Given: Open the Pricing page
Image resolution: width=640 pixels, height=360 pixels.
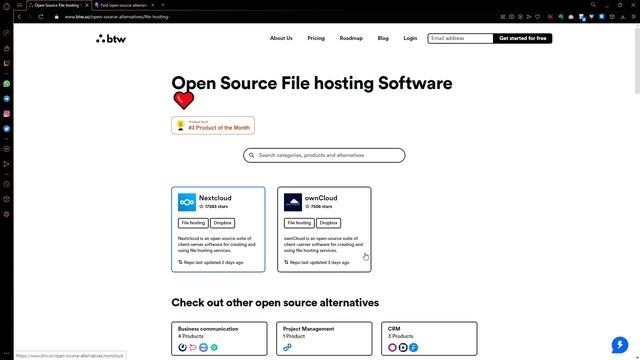Looking at the screenshot, I should click(x=316, y=38).
